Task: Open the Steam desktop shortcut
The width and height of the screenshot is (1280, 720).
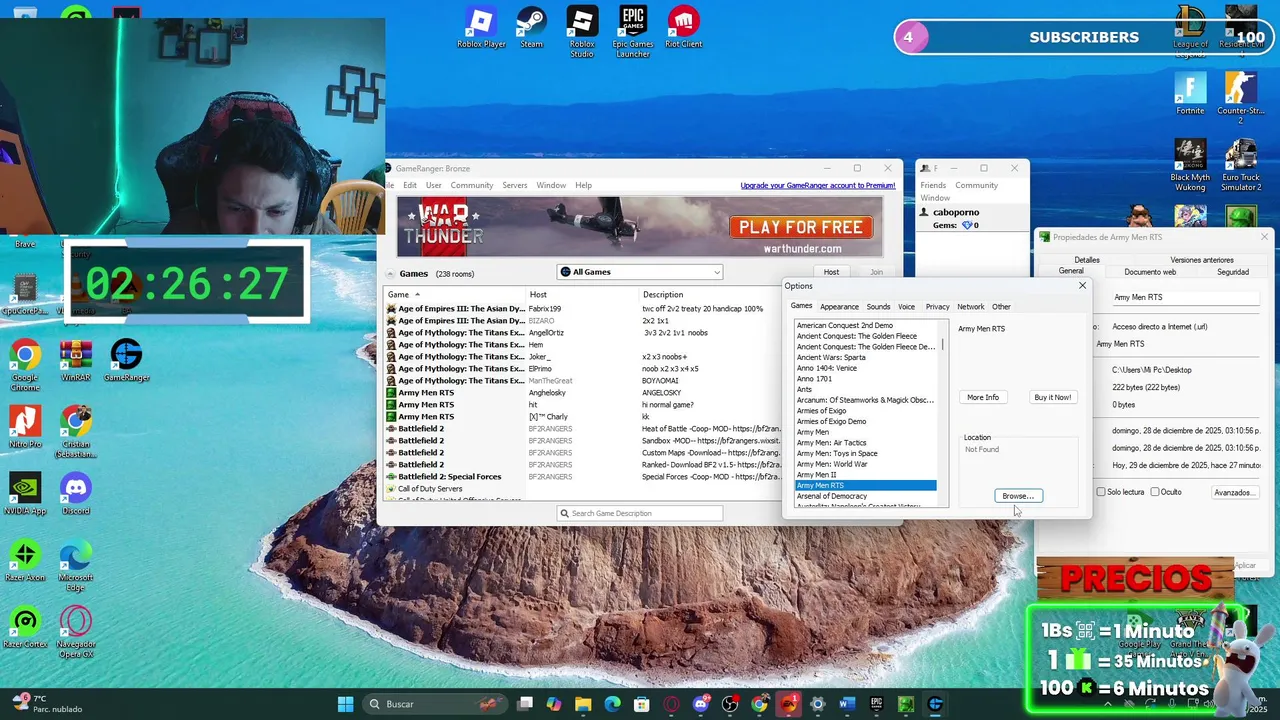Action: (x=531, y=27)
